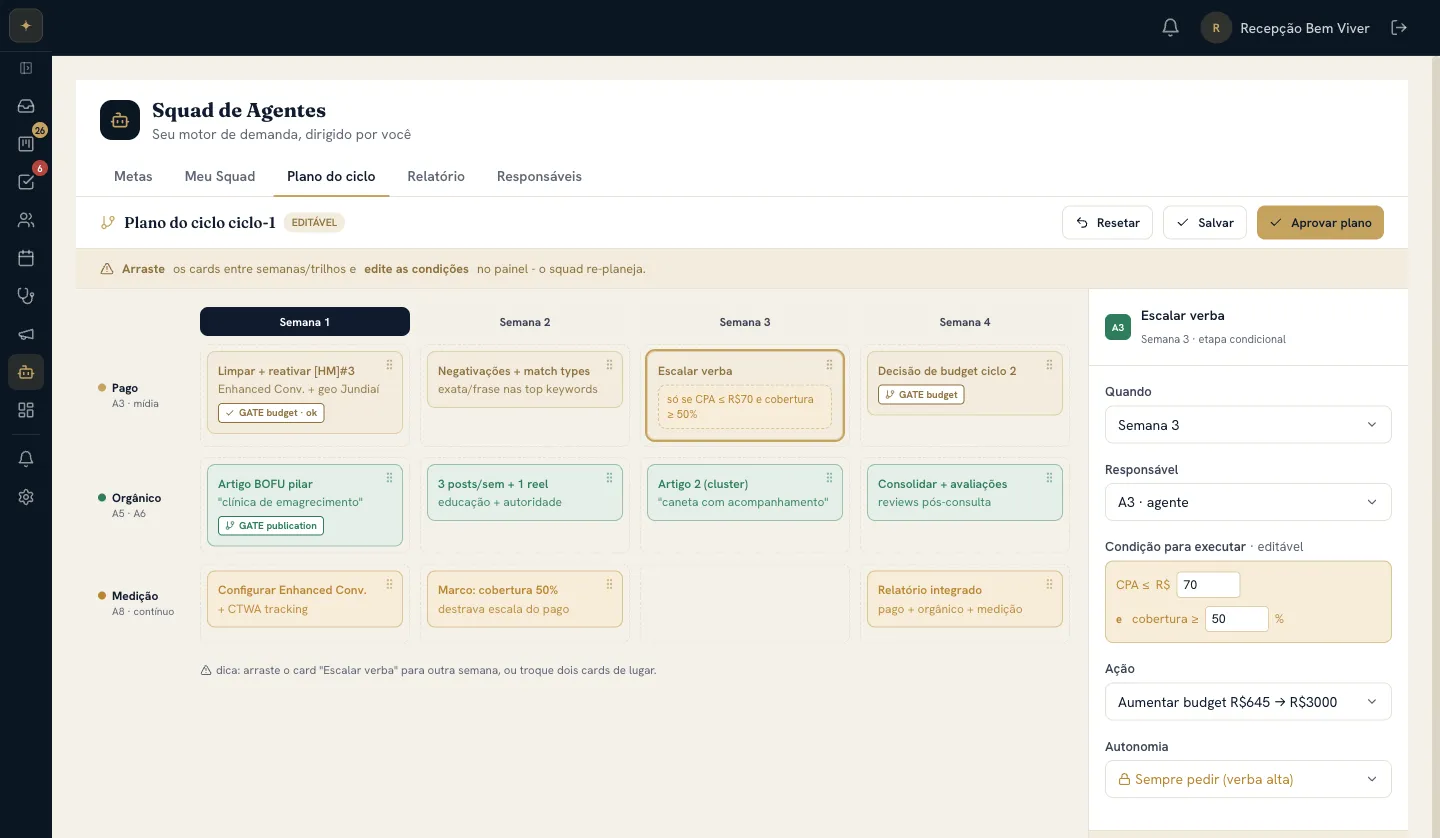Open the sidebar bell alerts icon
Viewport: 1440px width, 838px height.
pos(26,459)
